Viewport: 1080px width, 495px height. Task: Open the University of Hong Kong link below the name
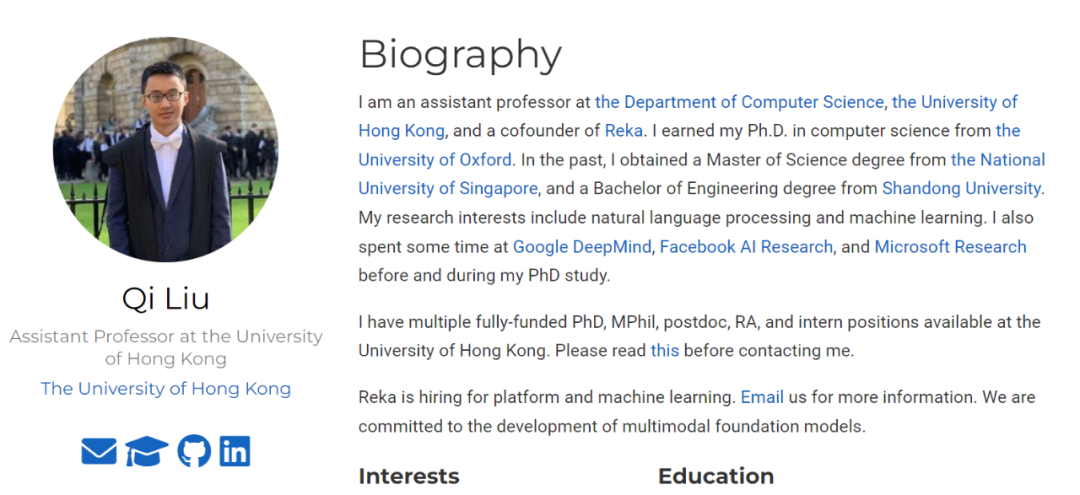coord(166,389)
